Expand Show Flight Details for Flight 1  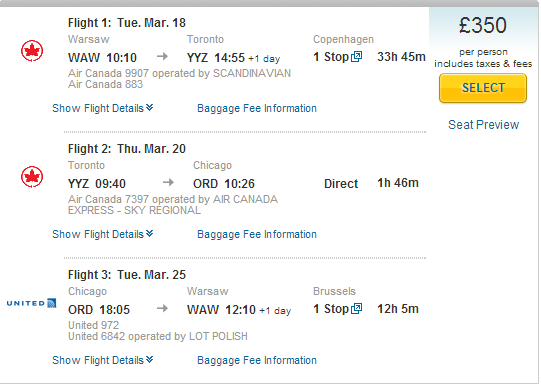pos(103,108)
